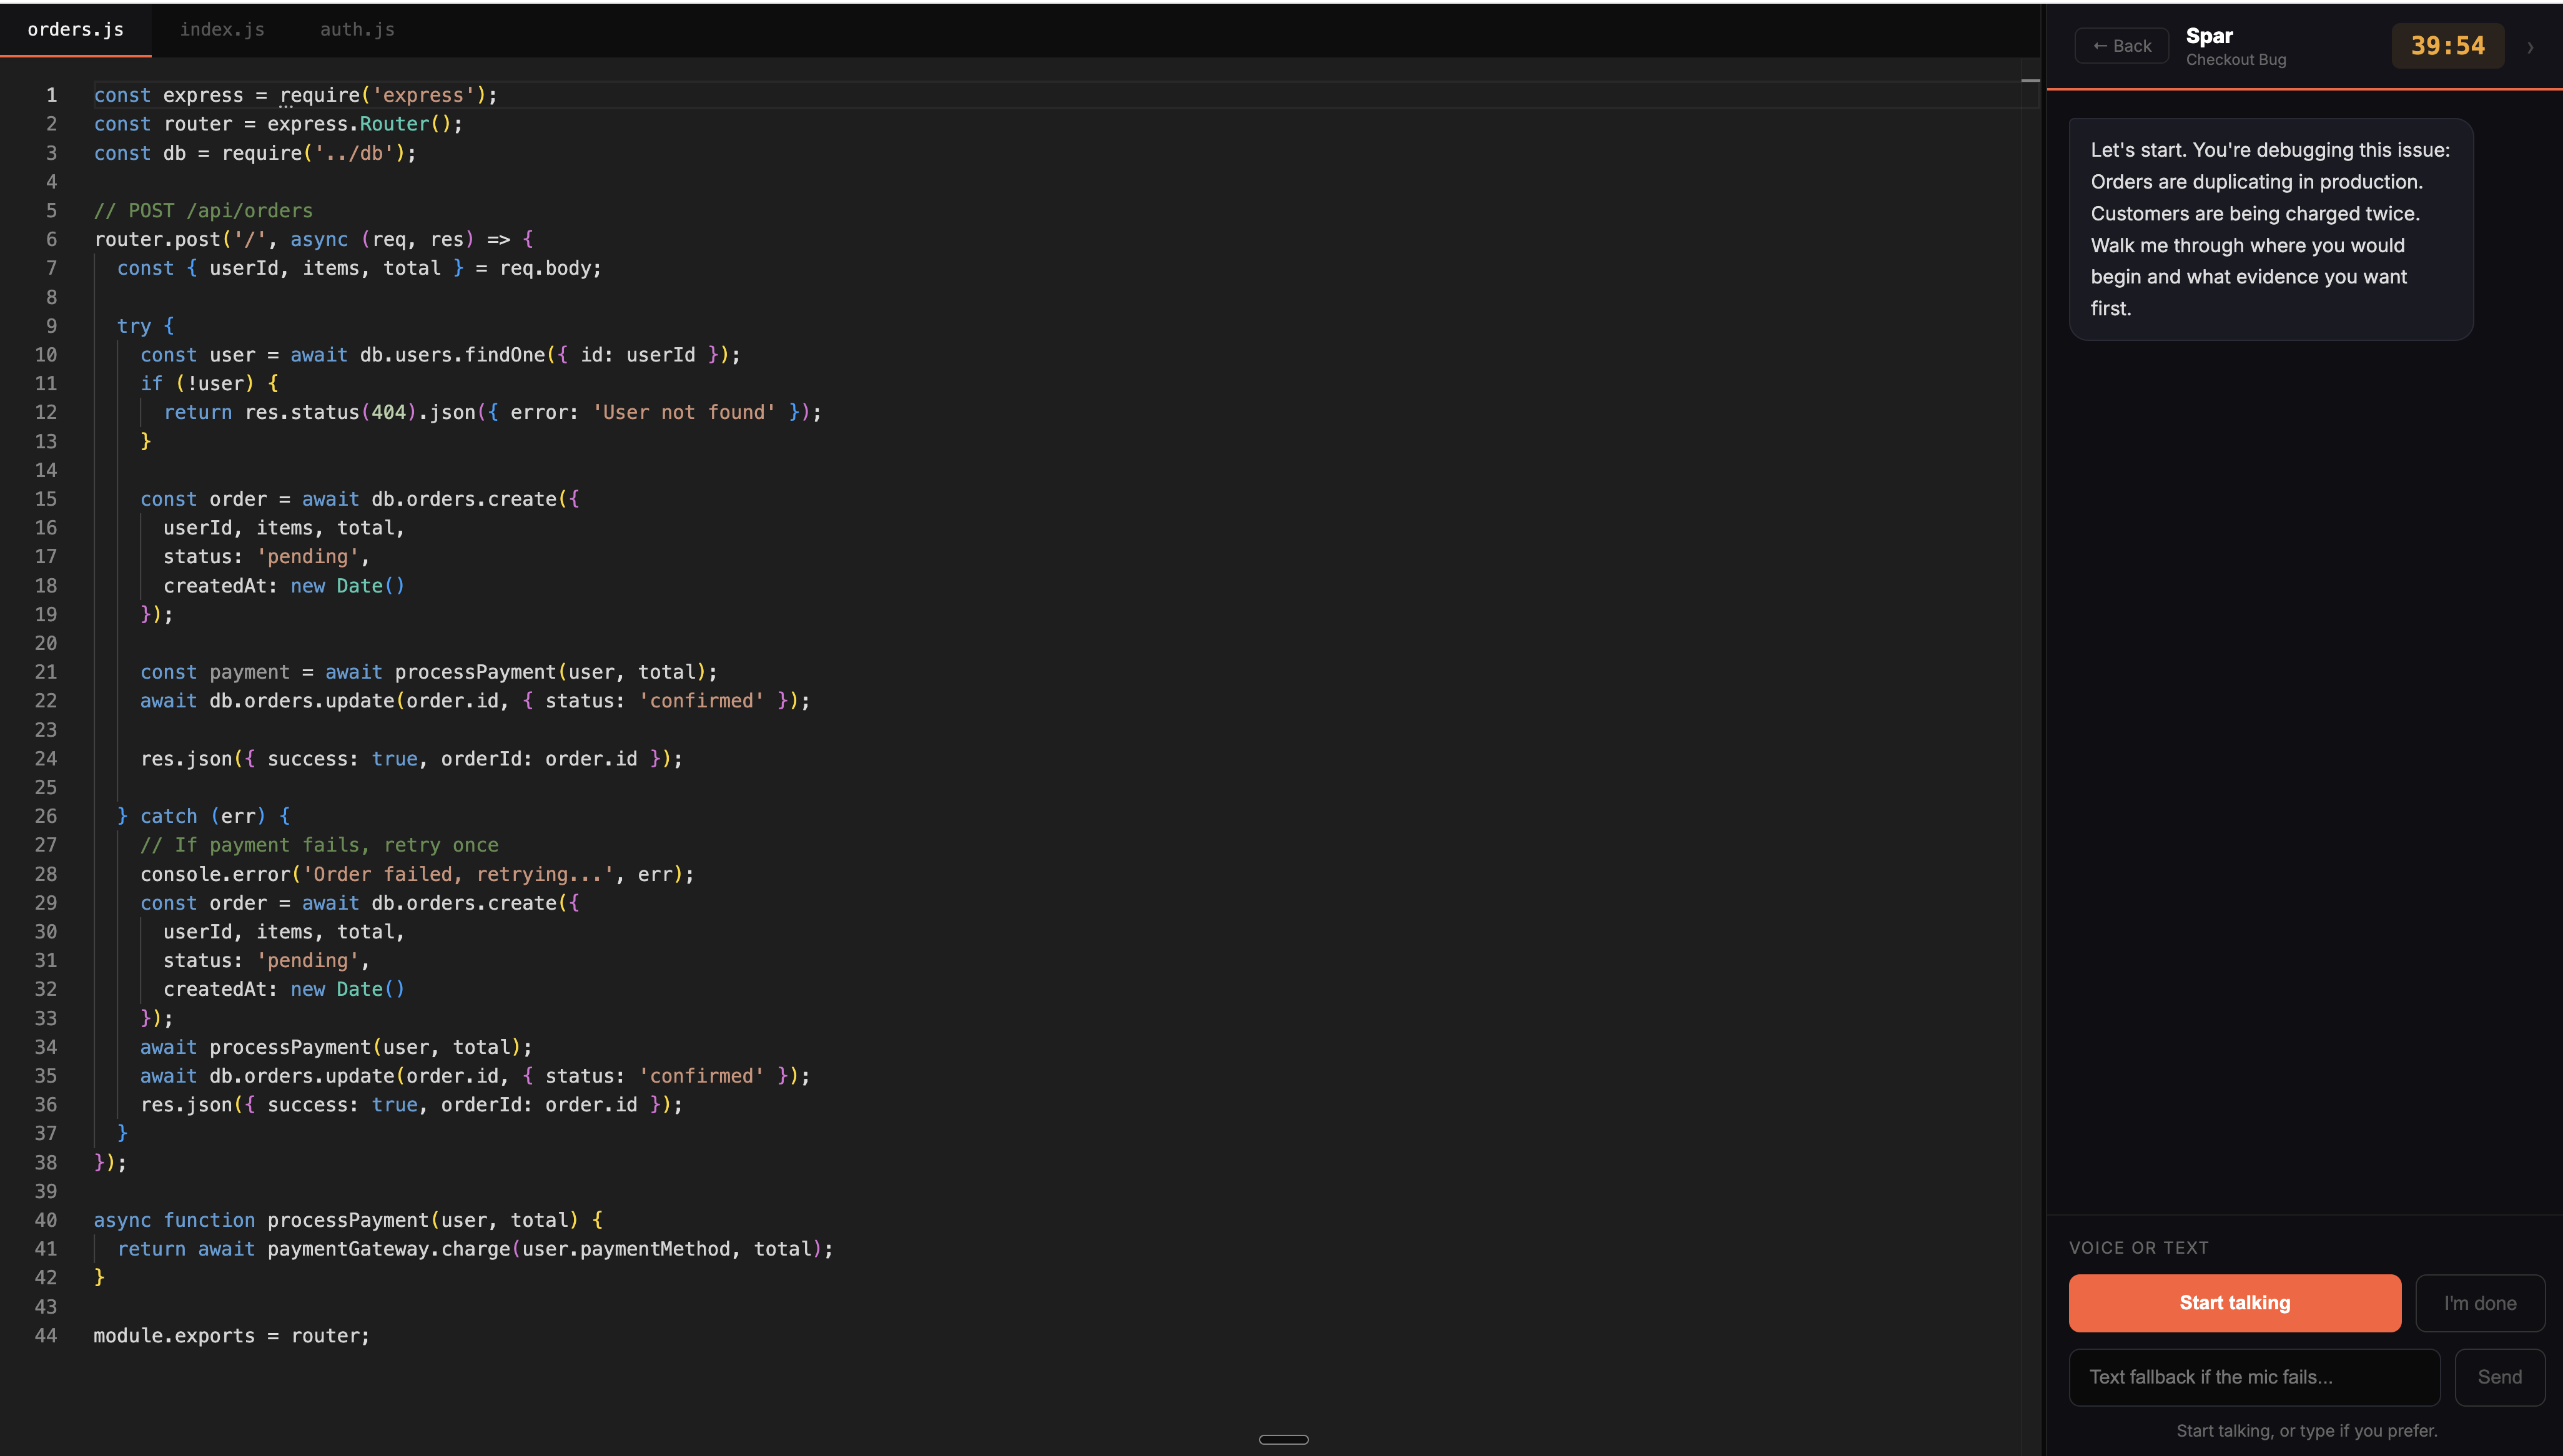This screenshot has width=2563, height=1456.
Task: Click line number 26 in gutter
Action: (x=46, y=816)
